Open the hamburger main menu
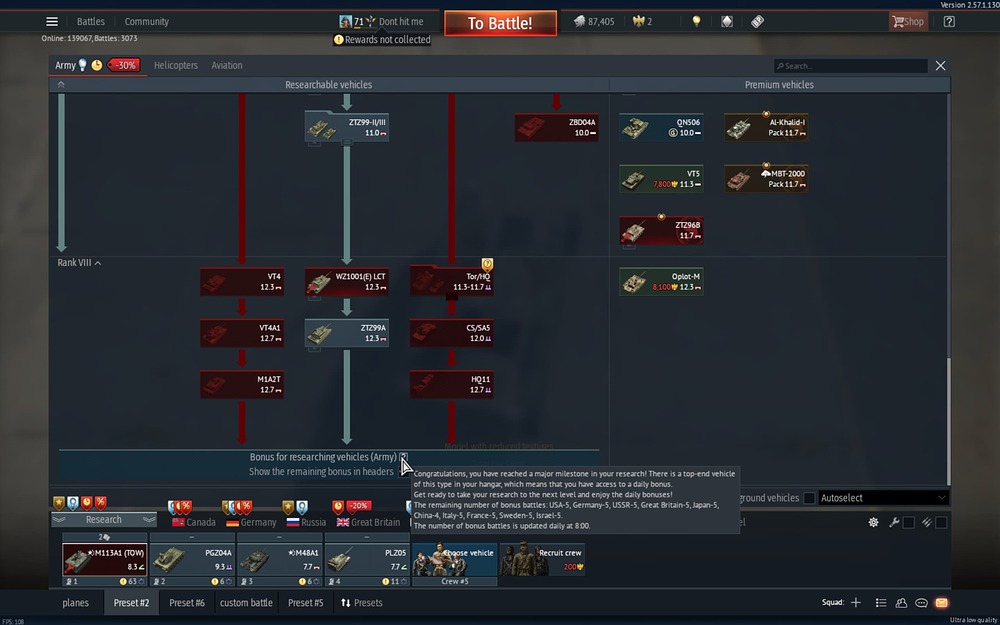Image resolution: width=1000 pixels, height=625 pixels. (x=52, y=22)
